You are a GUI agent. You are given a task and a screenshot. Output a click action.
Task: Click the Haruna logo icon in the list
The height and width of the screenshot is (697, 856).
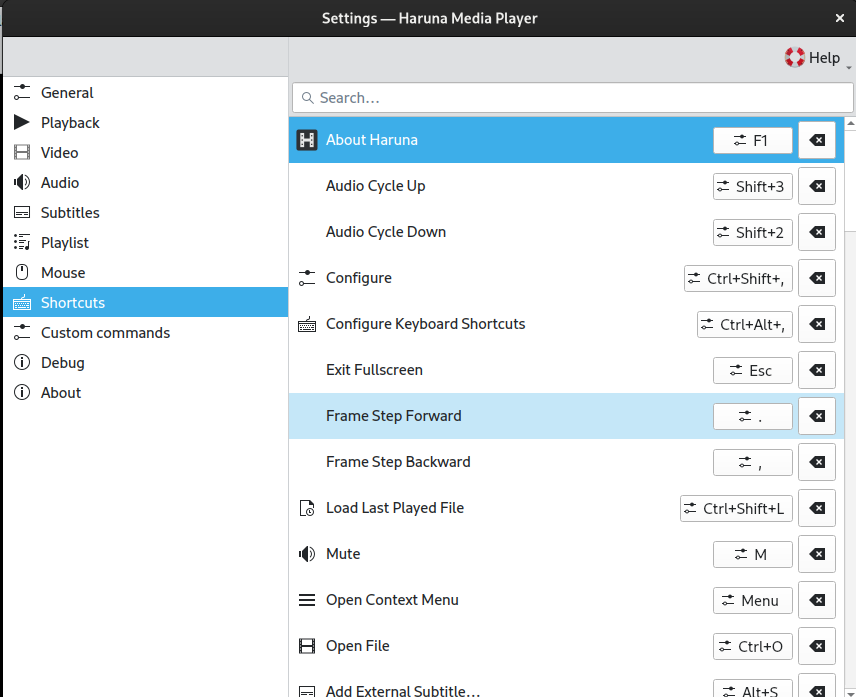307,140
